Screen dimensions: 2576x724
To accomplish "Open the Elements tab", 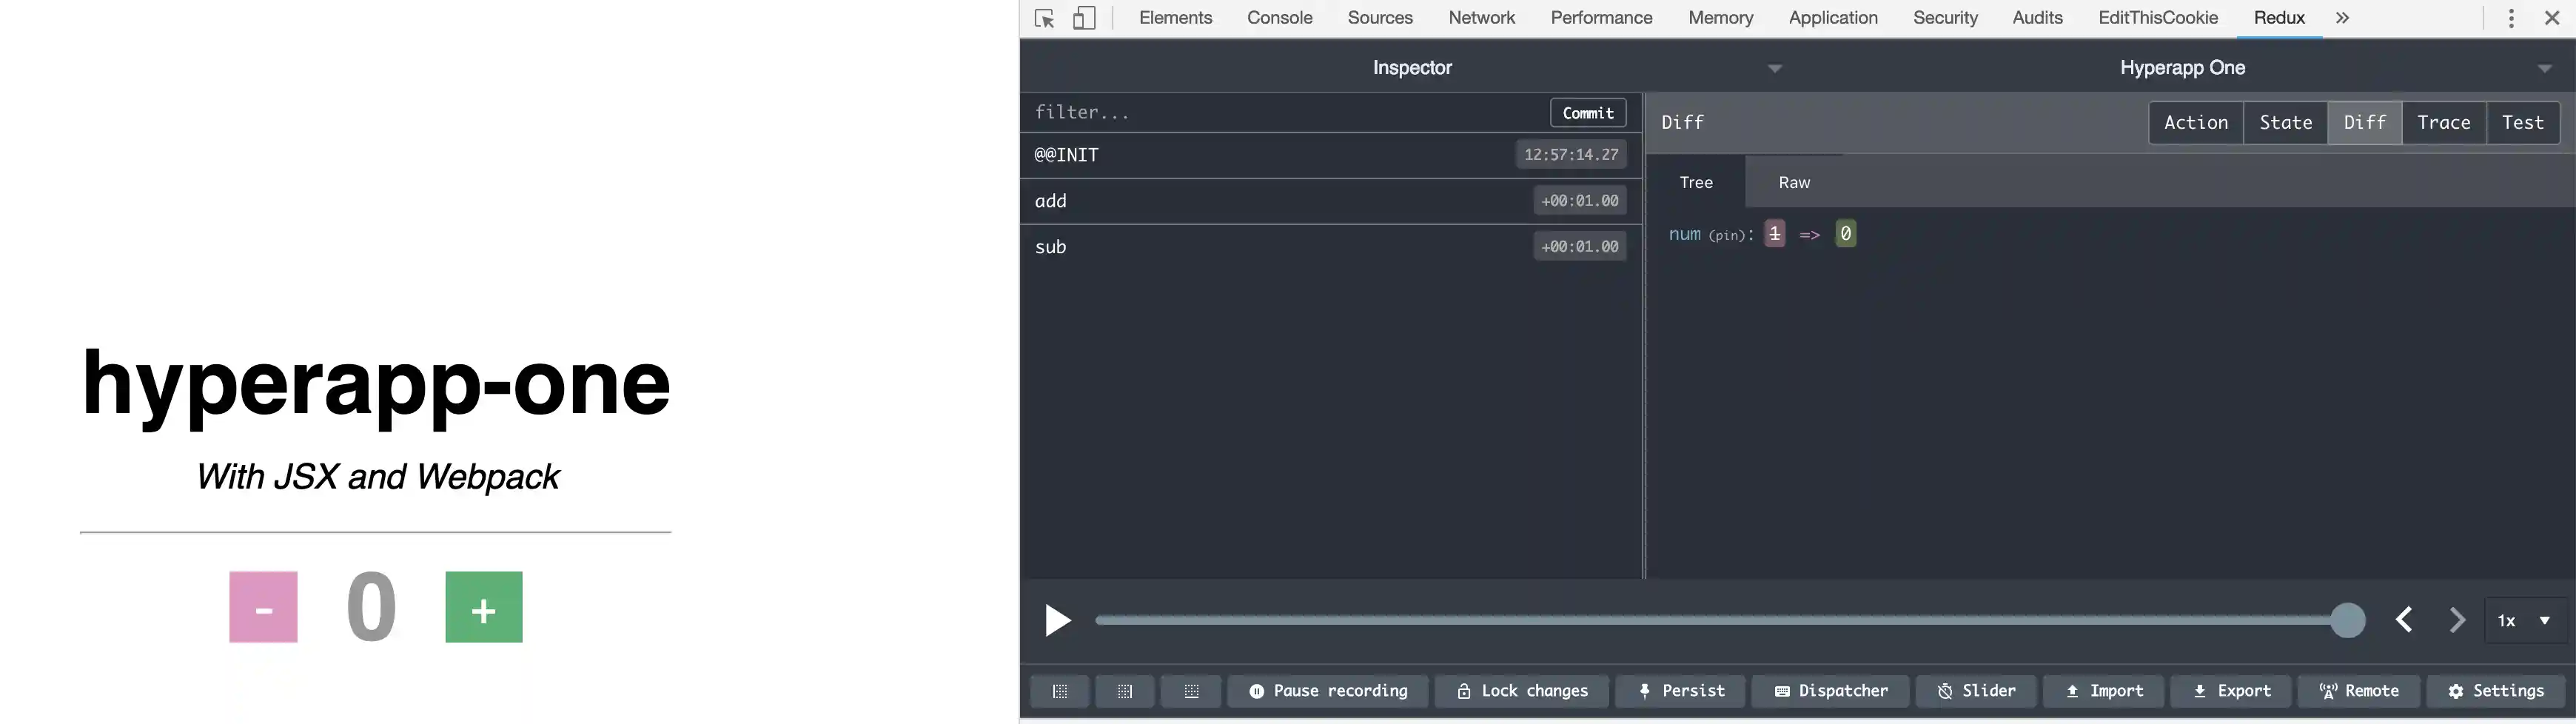I will coord(1175,18).
